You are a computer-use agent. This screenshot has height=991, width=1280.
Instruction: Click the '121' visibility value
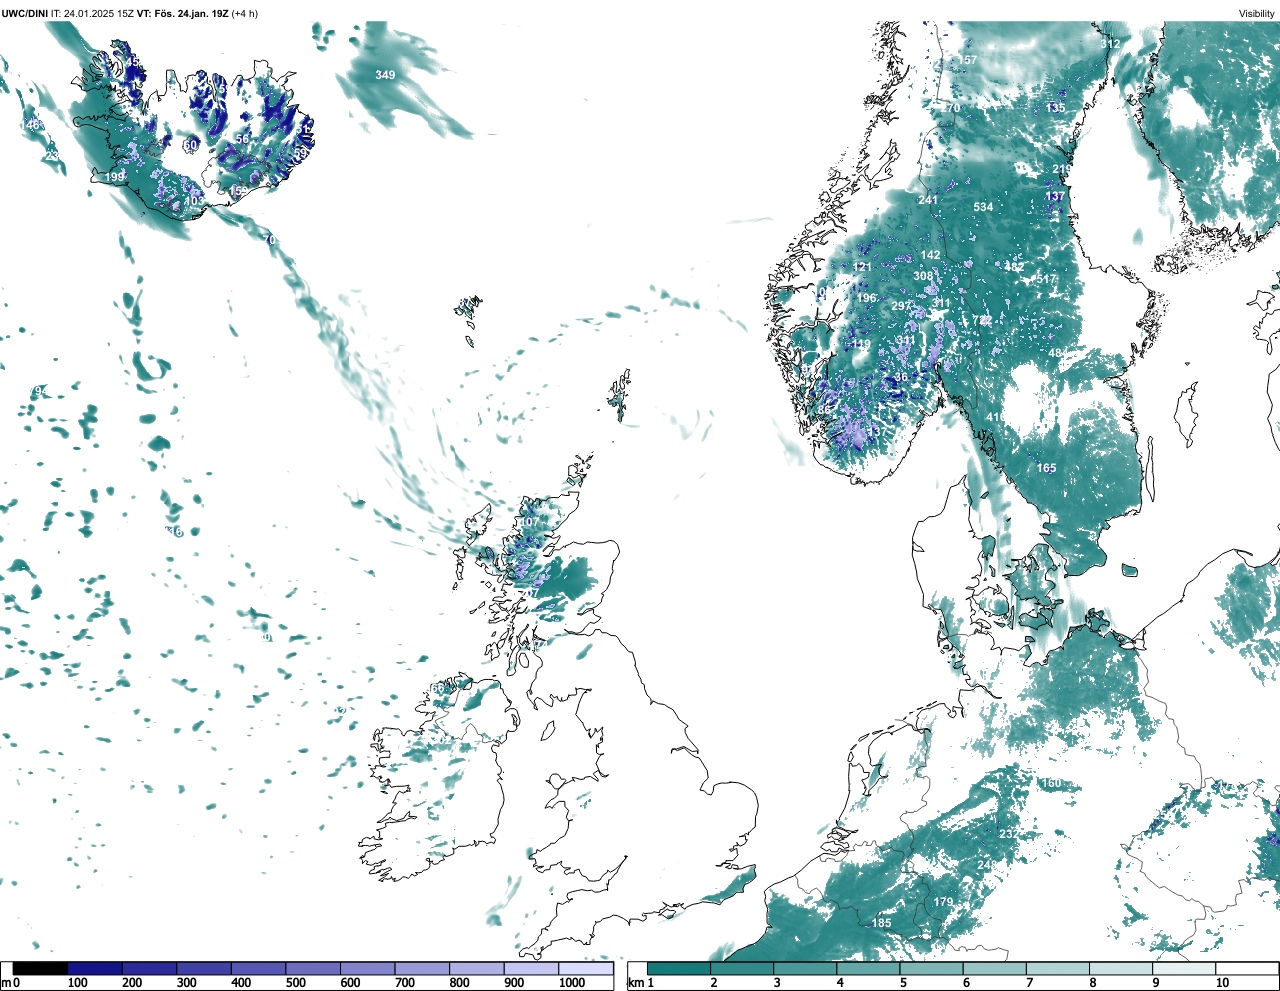click(862, 267)
